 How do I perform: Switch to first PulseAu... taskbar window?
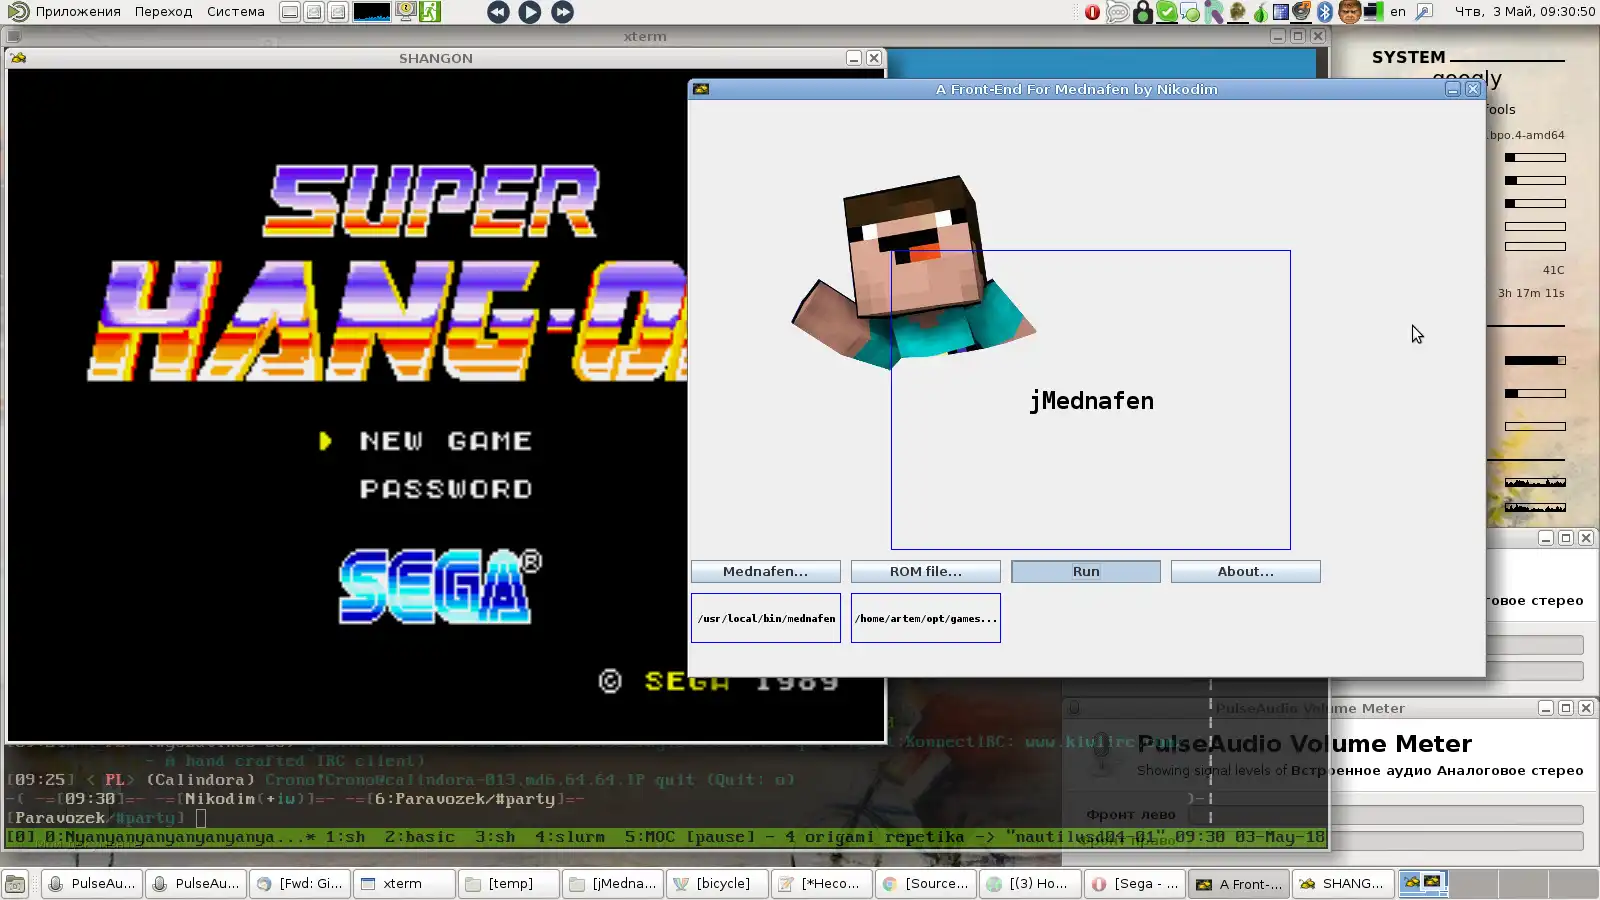[x=92, y=884]
